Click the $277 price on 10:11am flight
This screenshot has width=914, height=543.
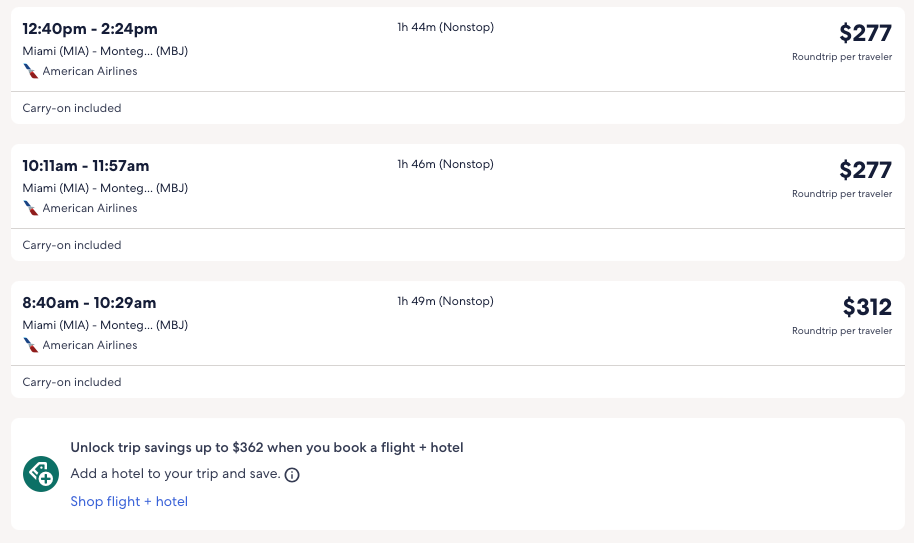[865, 170]
